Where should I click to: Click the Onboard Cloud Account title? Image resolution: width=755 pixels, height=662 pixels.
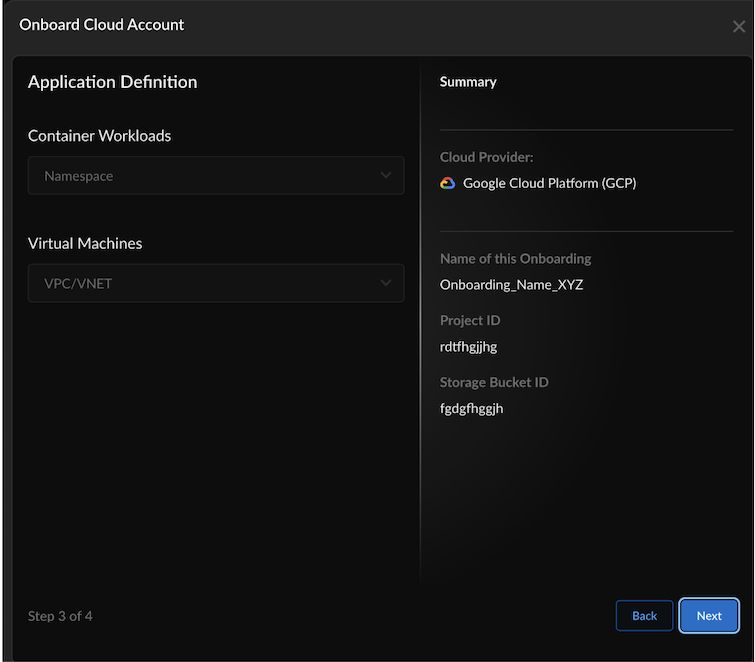click(102, 25)
